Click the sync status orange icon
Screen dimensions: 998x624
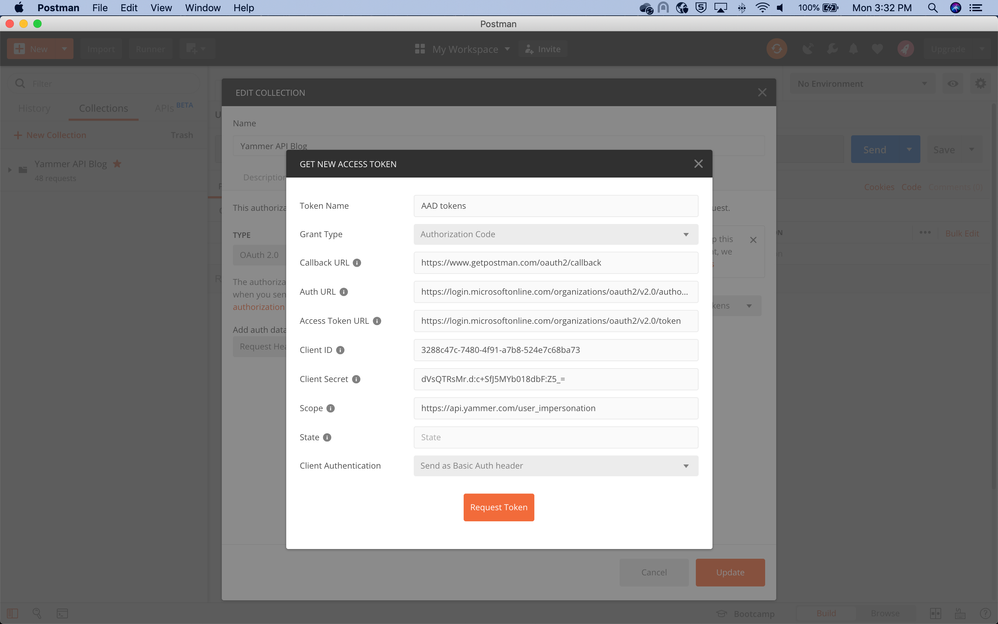tap(777, 49)
